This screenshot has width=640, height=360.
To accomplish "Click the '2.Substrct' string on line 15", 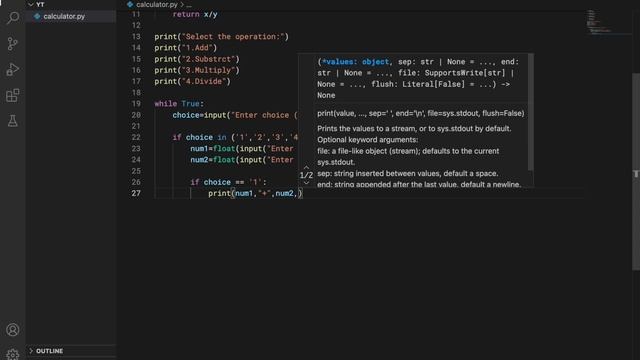I will pos(208,59).
